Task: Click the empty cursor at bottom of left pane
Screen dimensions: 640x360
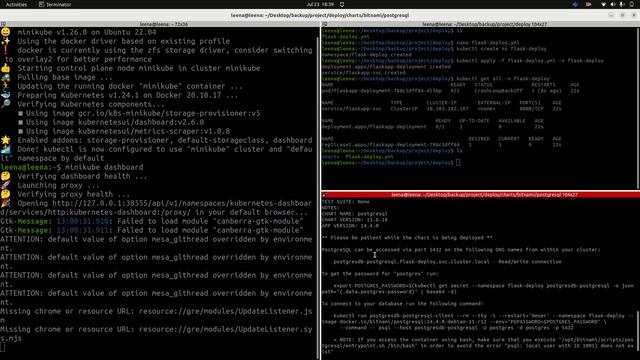Action: tap(2, 347)
